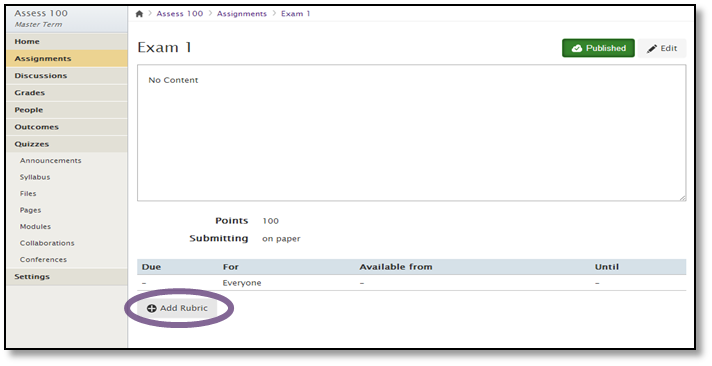Click the Master Term label
The image size is (712, 366).
[38, 25]
